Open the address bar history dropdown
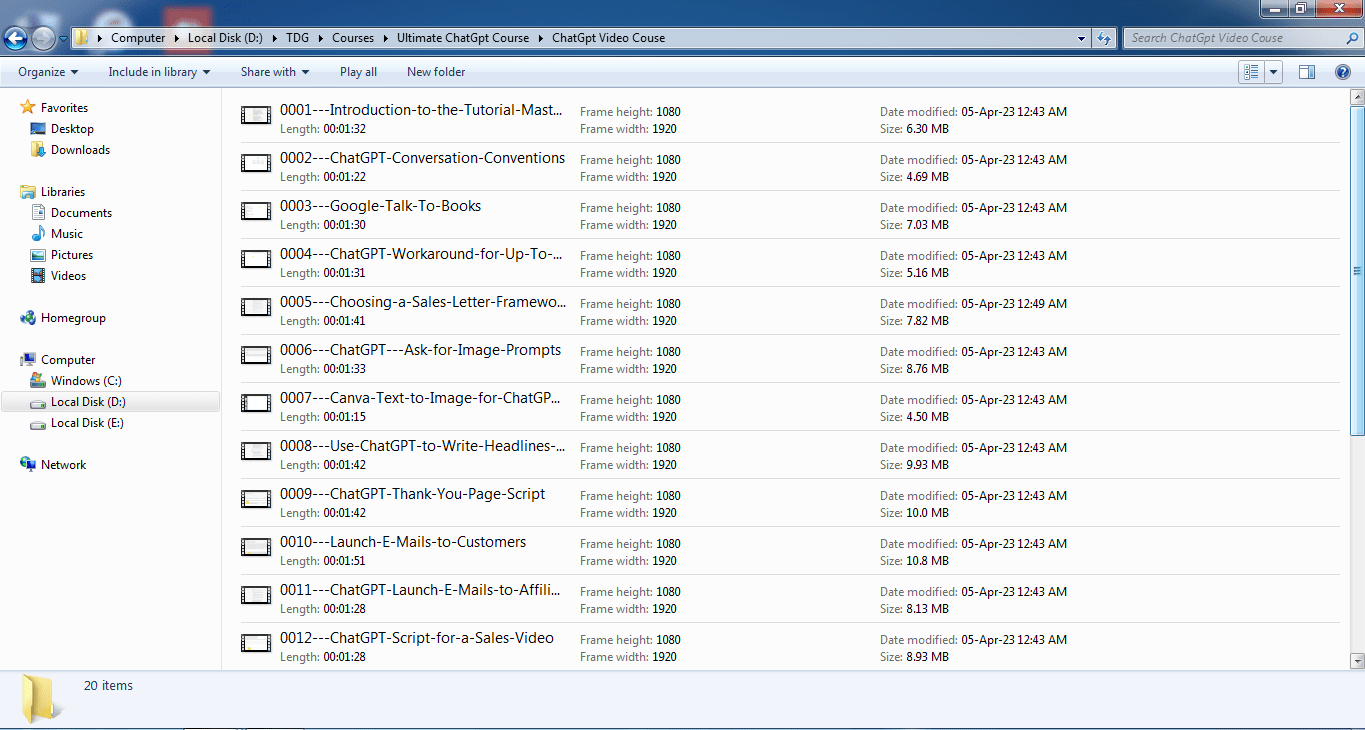 (1082, 38)
